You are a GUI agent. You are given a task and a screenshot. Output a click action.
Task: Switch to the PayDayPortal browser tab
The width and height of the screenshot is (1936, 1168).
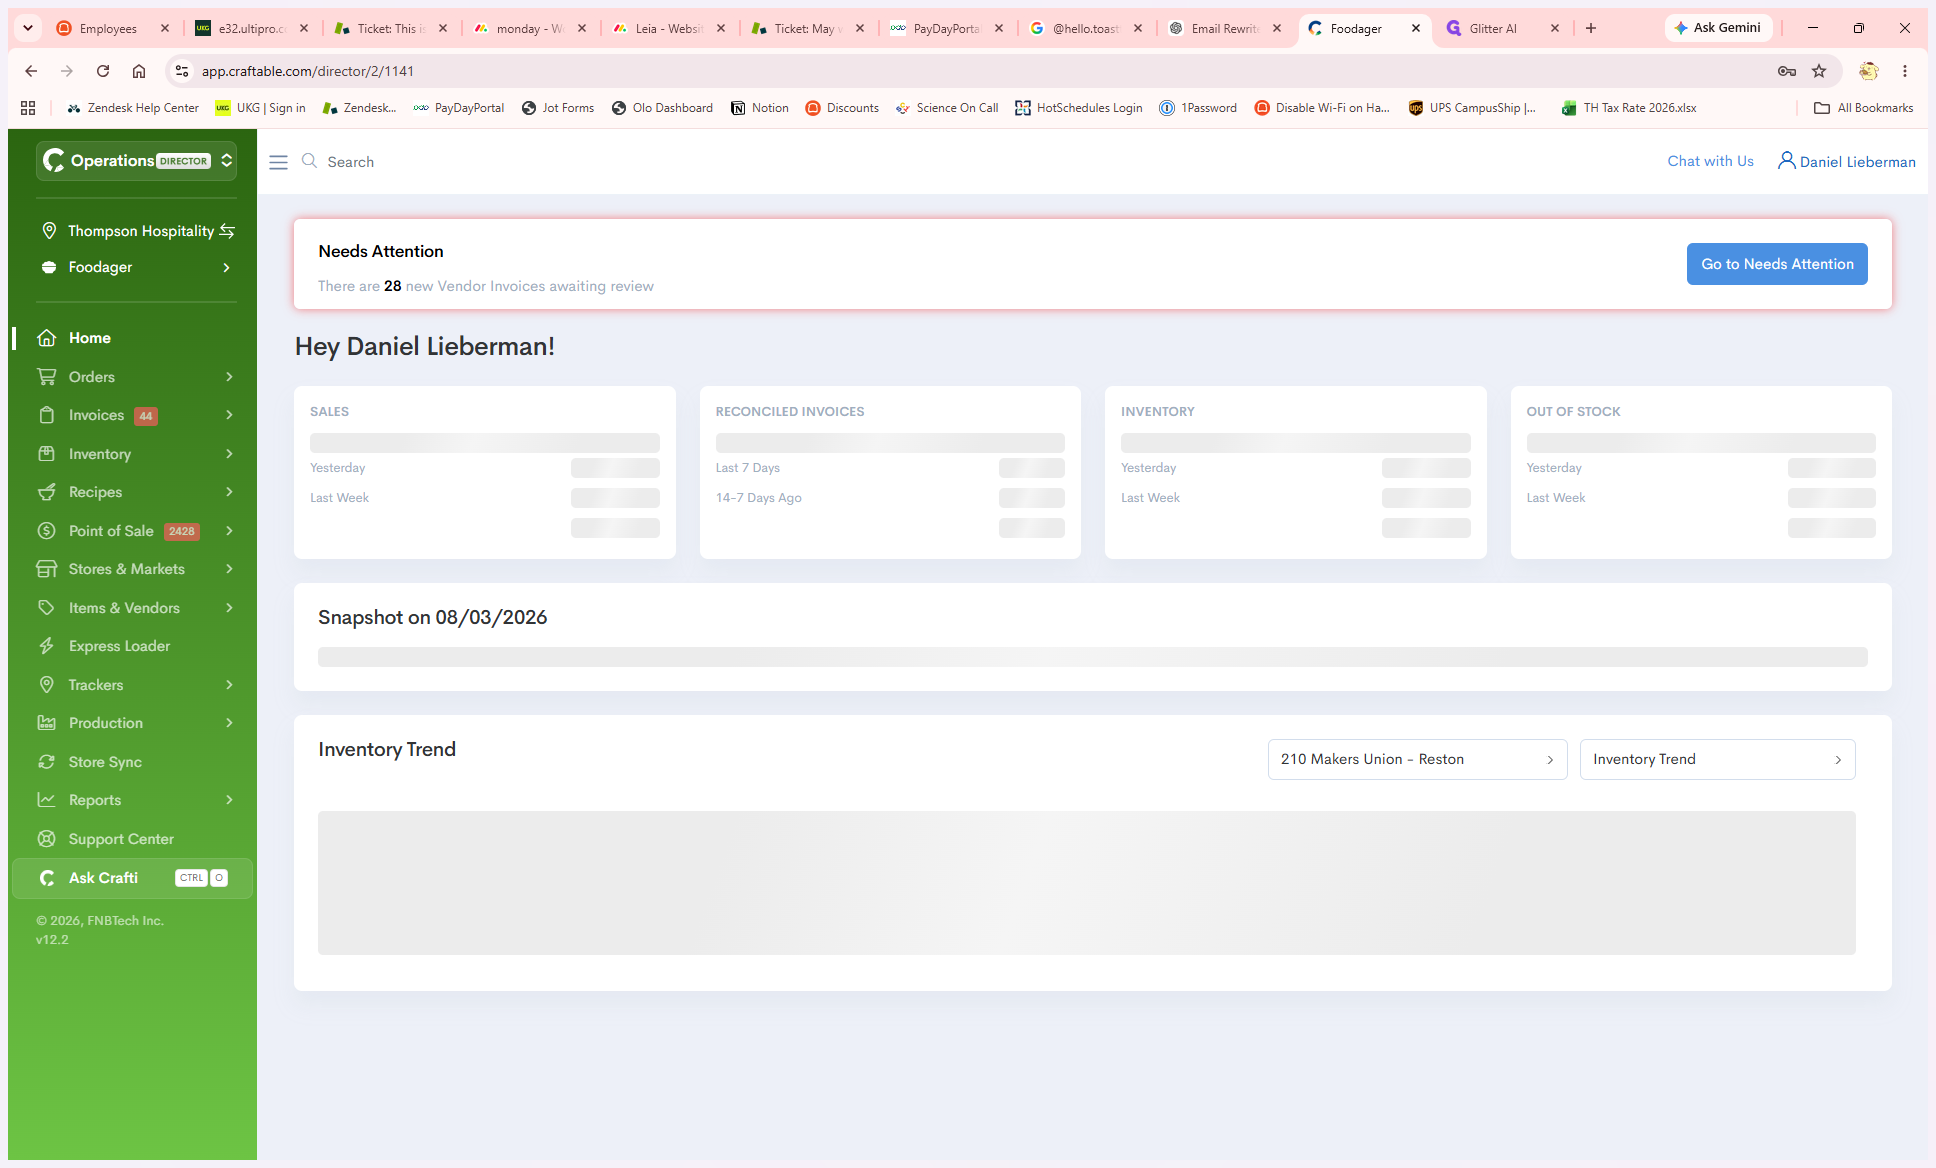coord(946,28)
